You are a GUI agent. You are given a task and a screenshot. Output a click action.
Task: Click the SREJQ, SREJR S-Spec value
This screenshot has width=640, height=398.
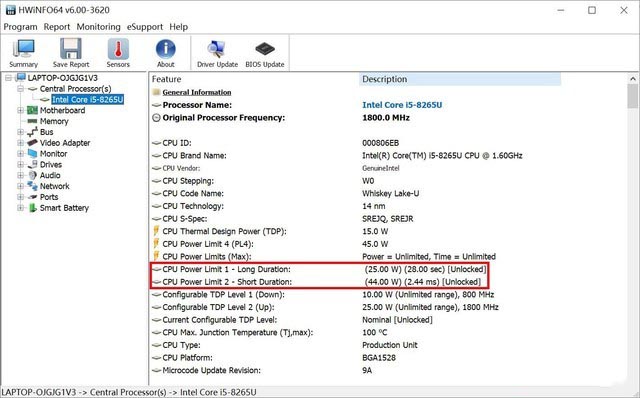(387, 218)
